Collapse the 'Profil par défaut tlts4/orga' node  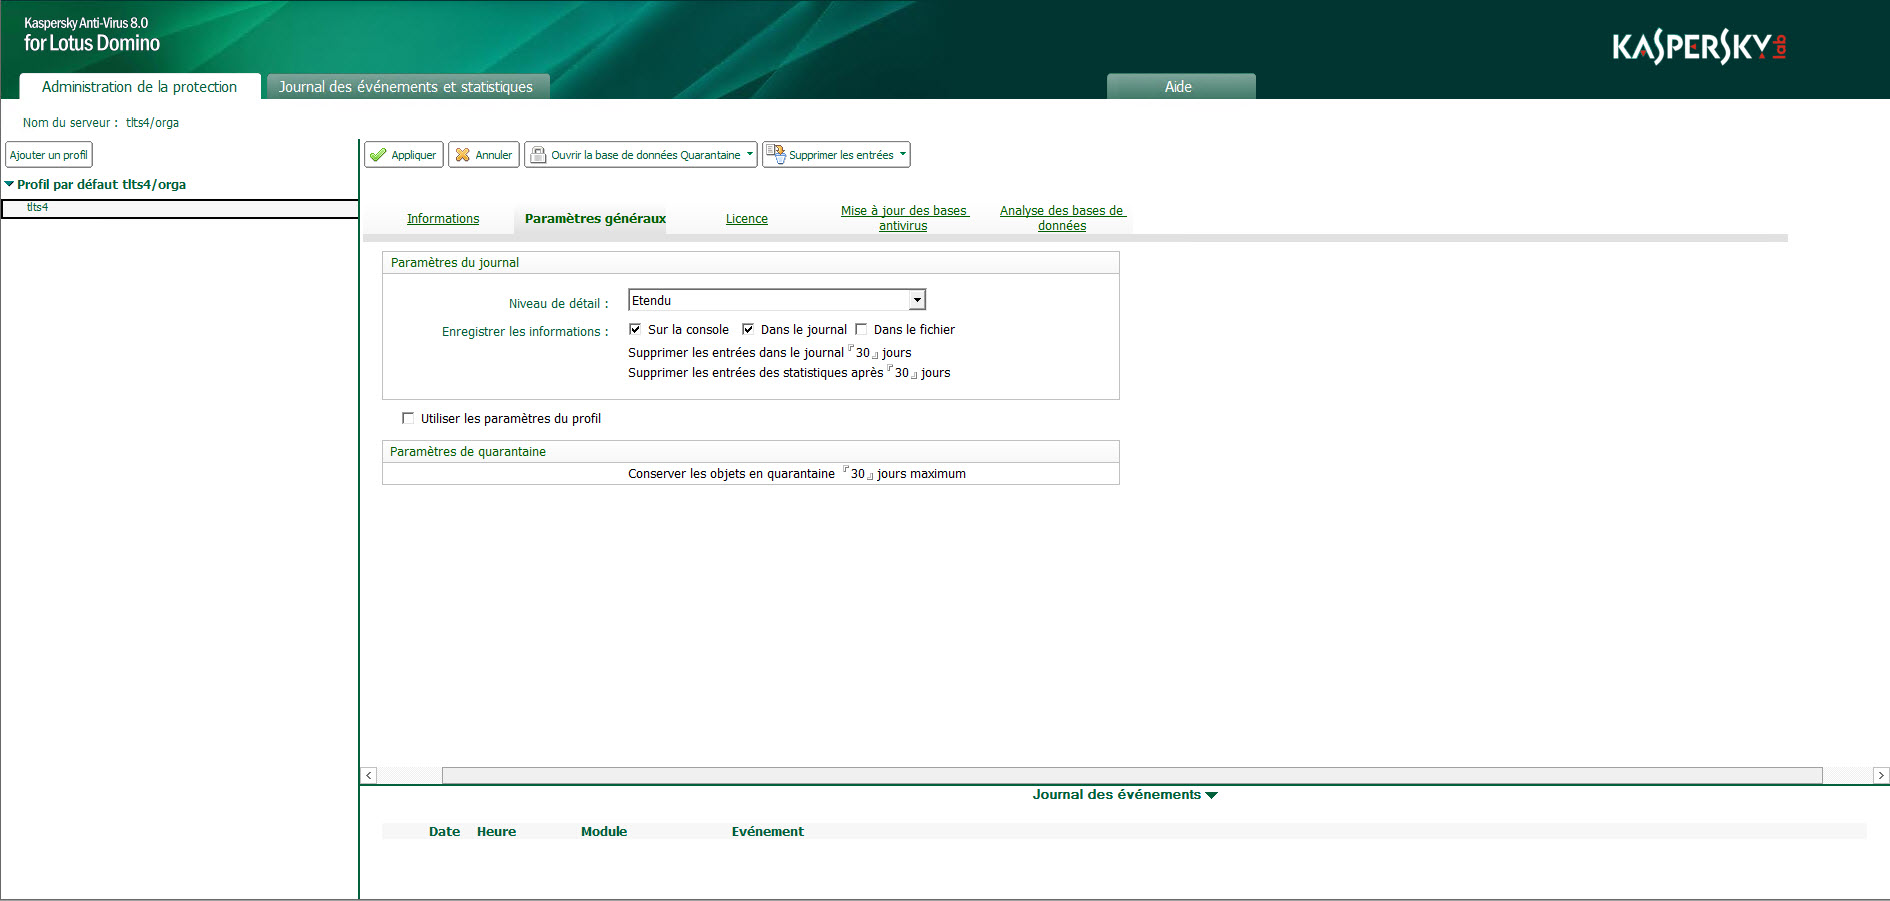(x=10, y=184)
